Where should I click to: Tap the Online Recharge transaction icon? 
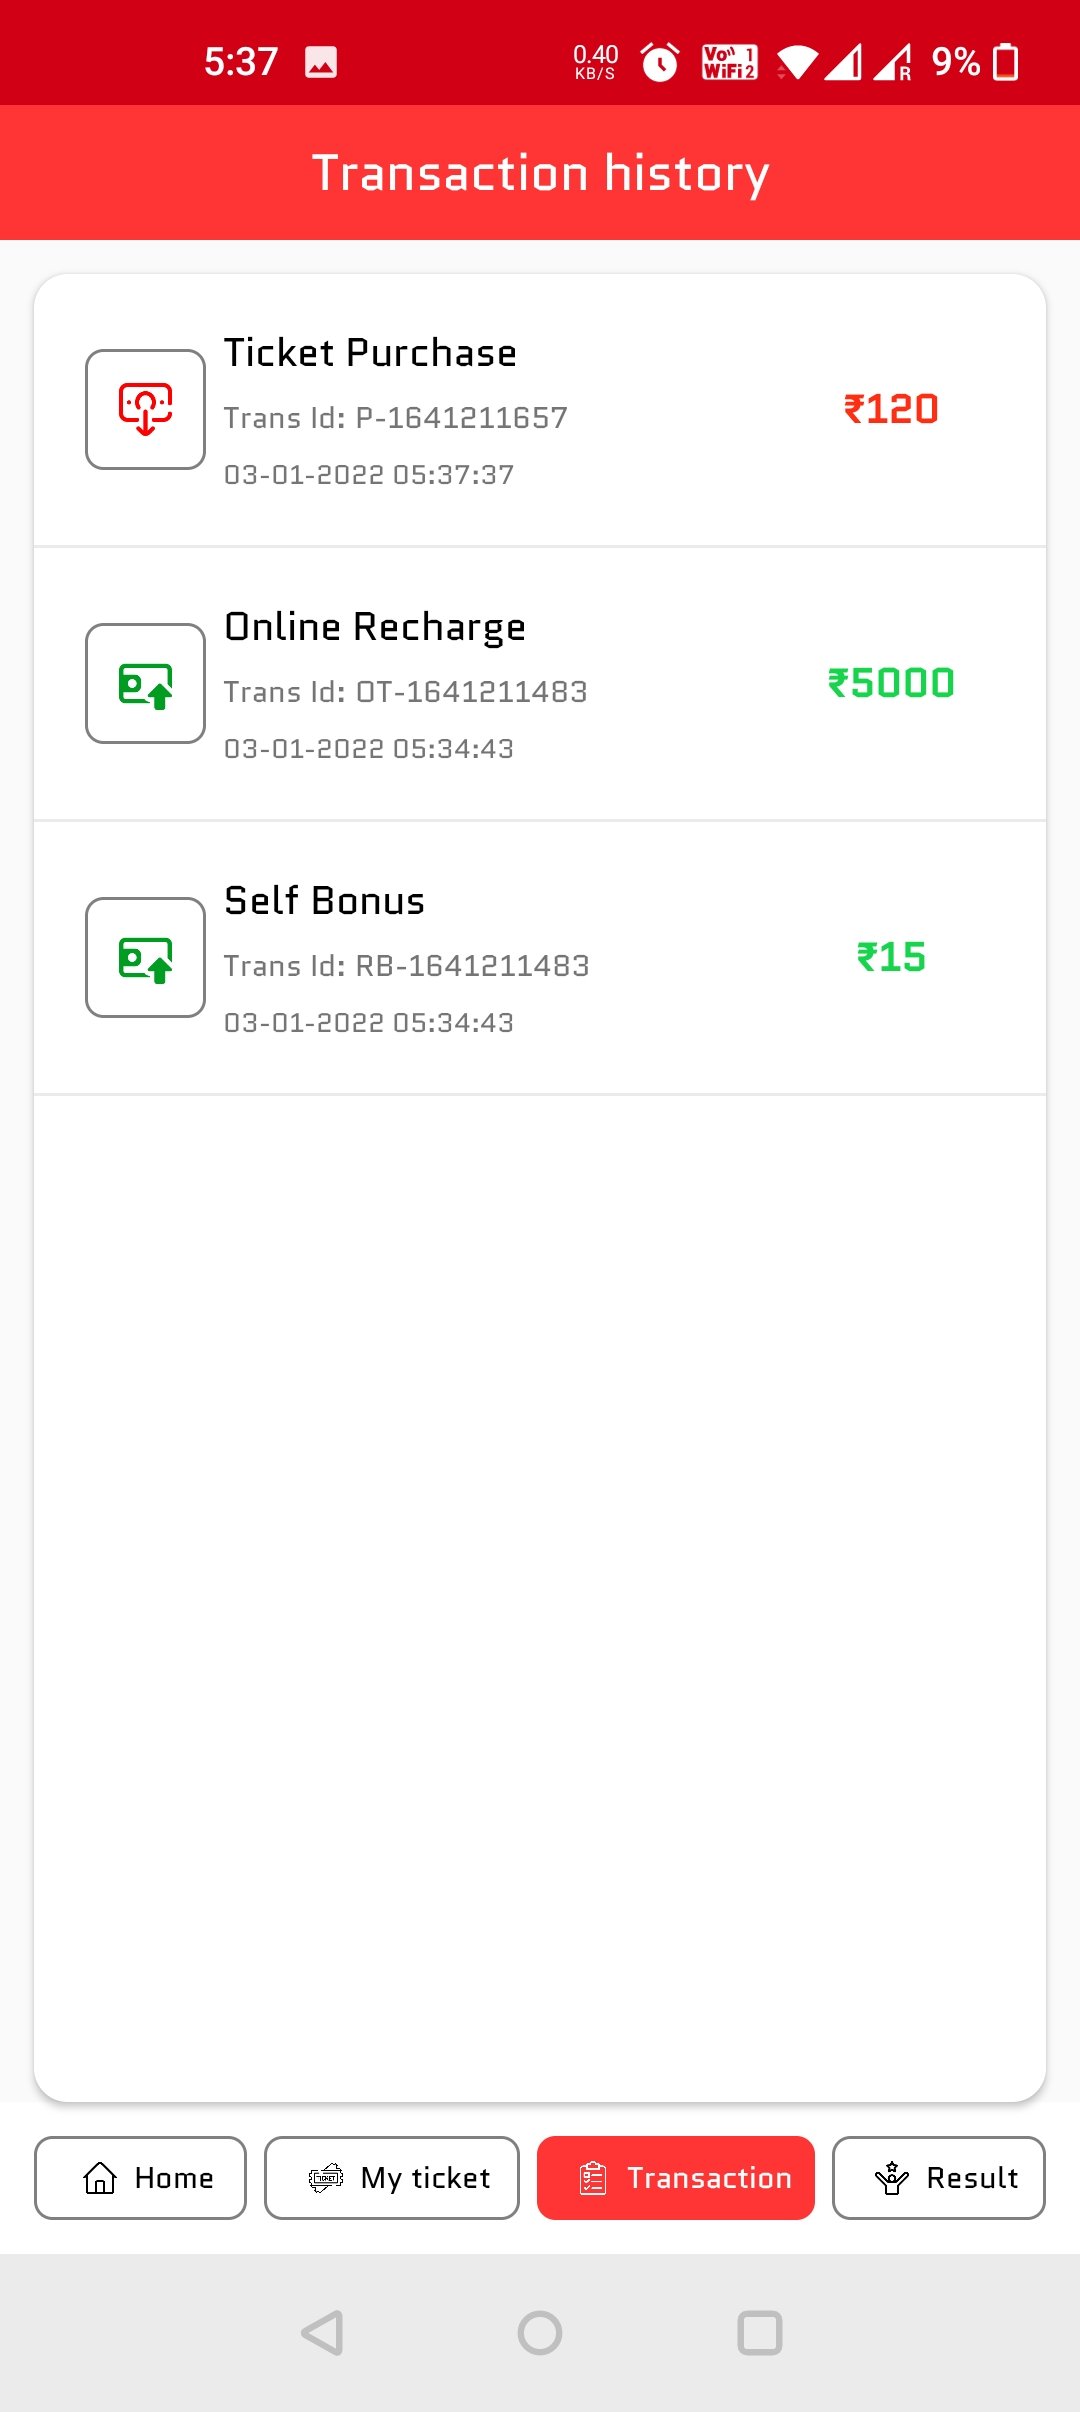click(x=145, y=683)
